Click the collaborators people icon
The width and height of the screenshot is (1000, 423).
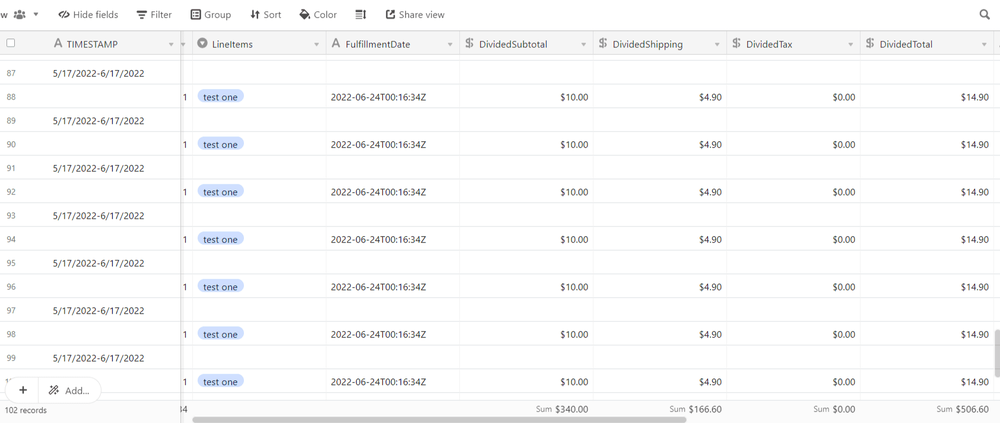pos(20,14)
